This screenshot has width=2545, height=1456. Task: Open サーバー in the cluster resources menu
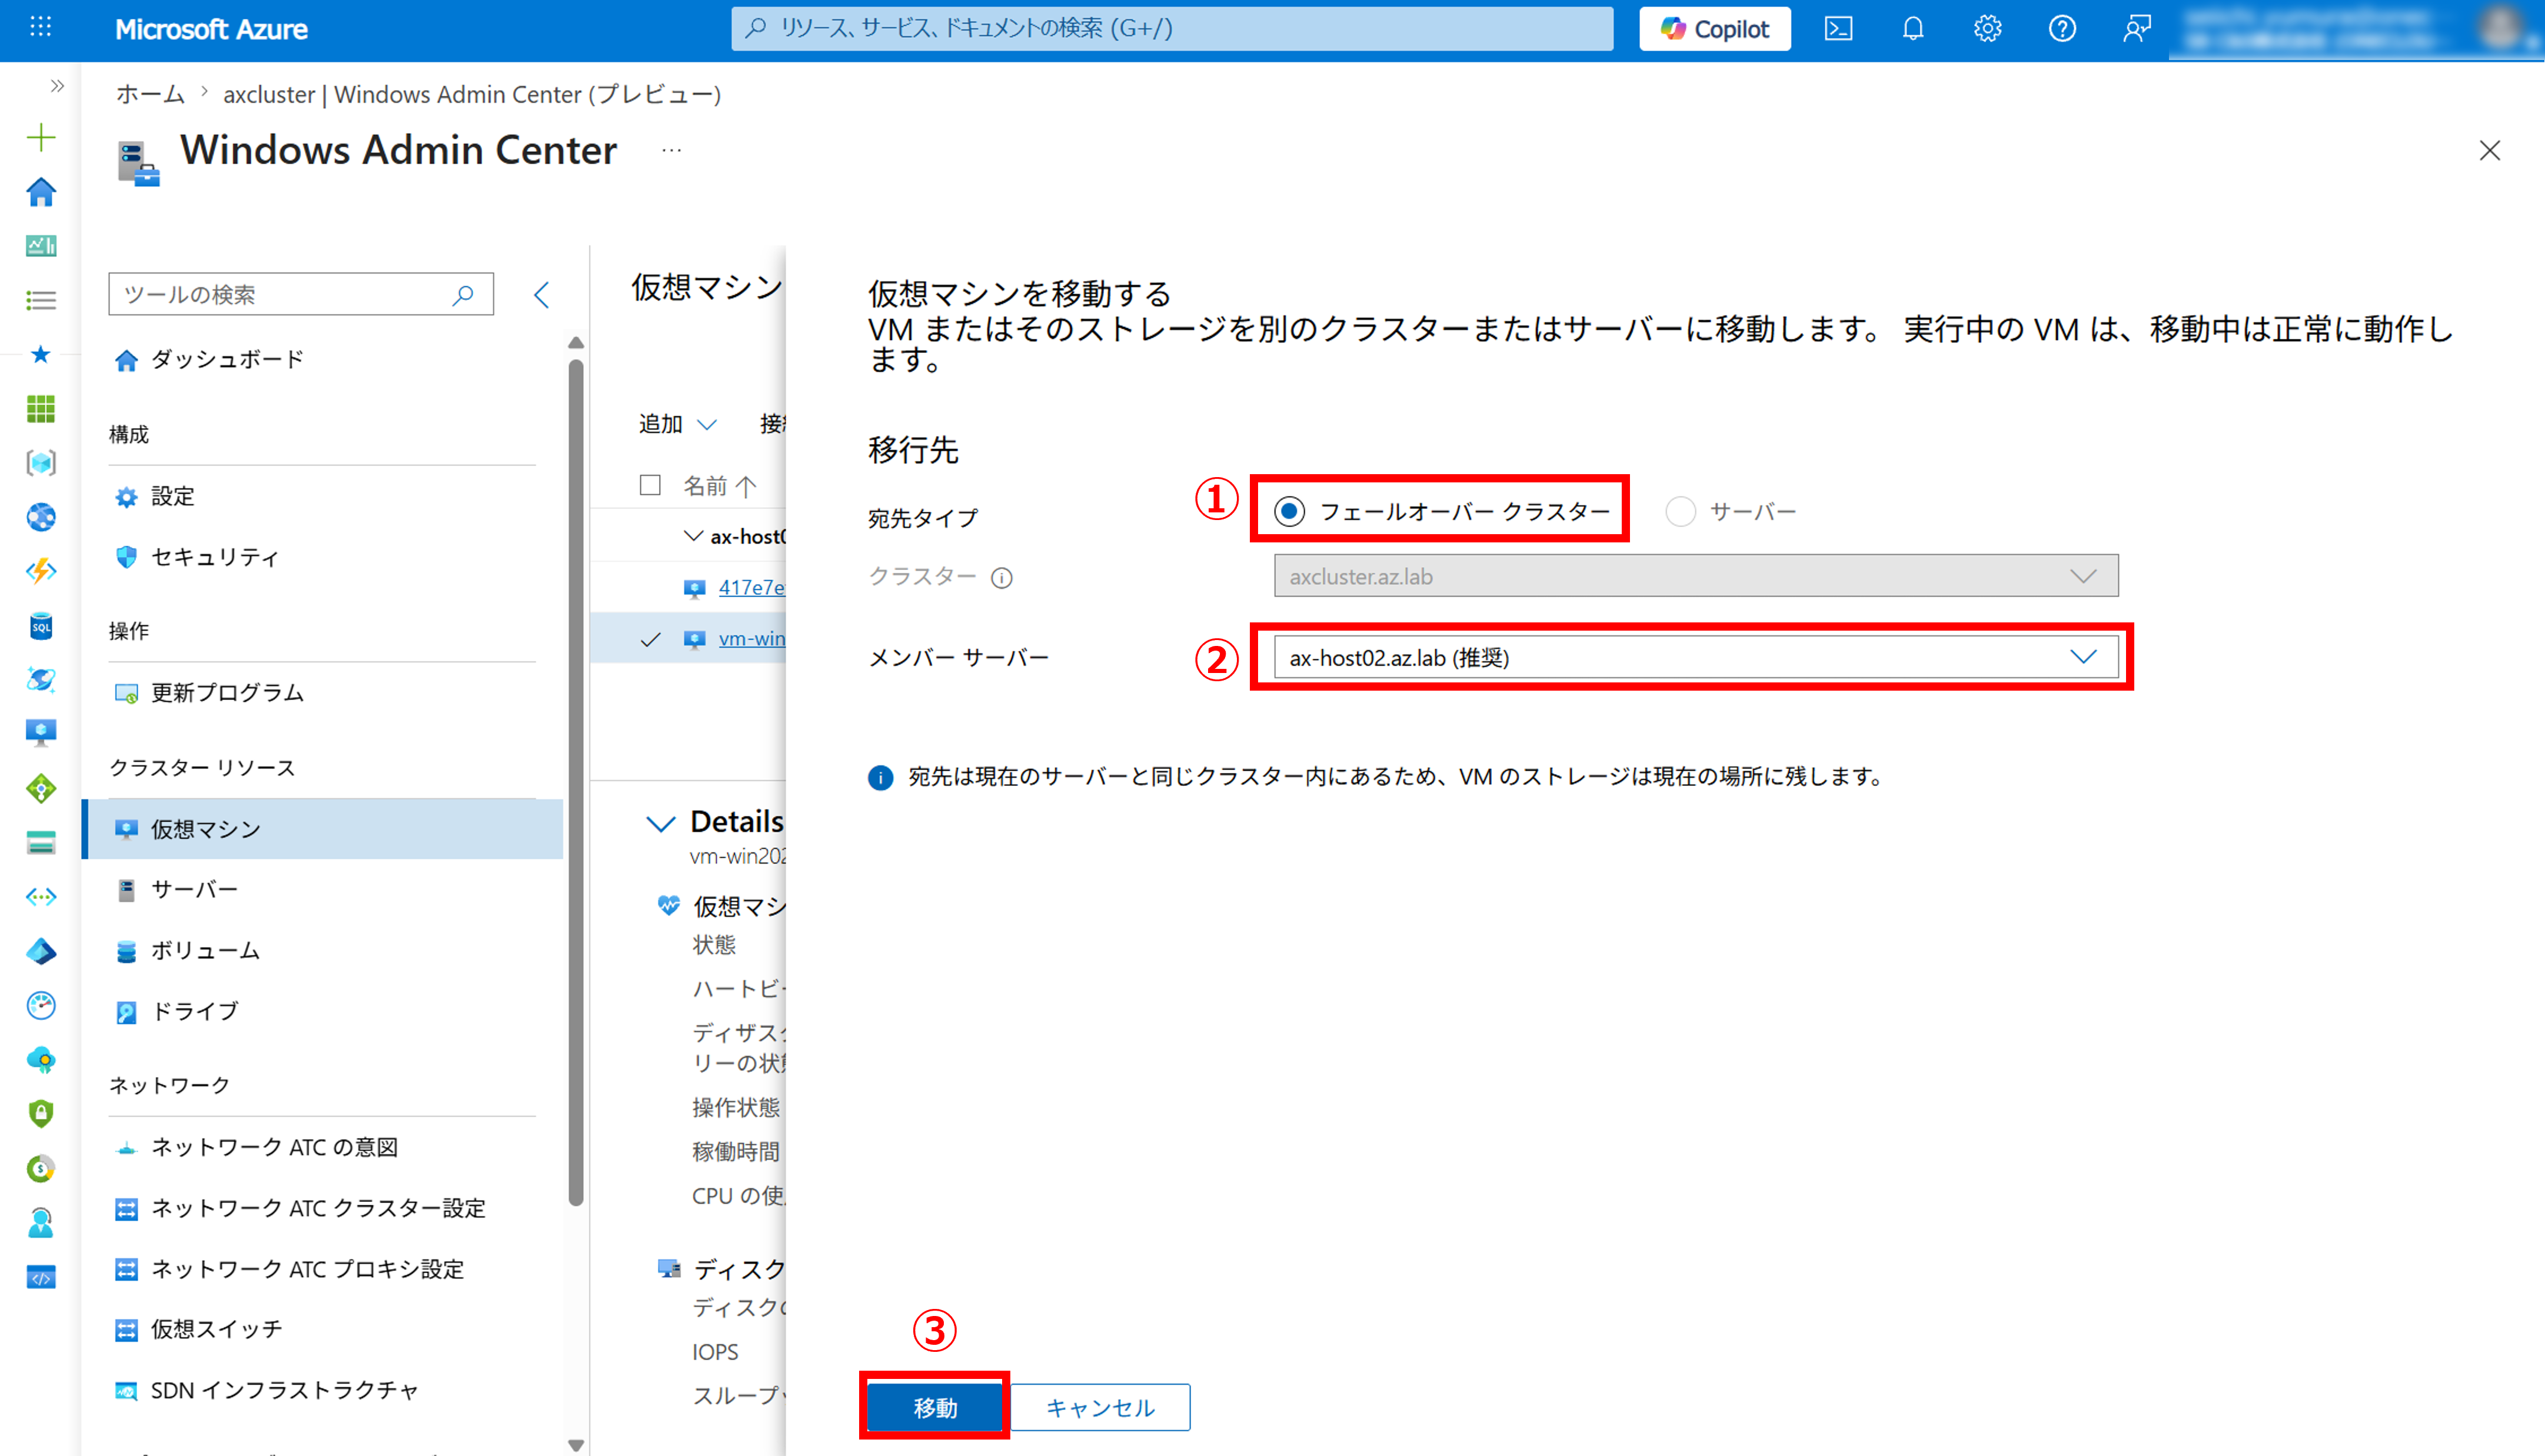pos(194,890)
